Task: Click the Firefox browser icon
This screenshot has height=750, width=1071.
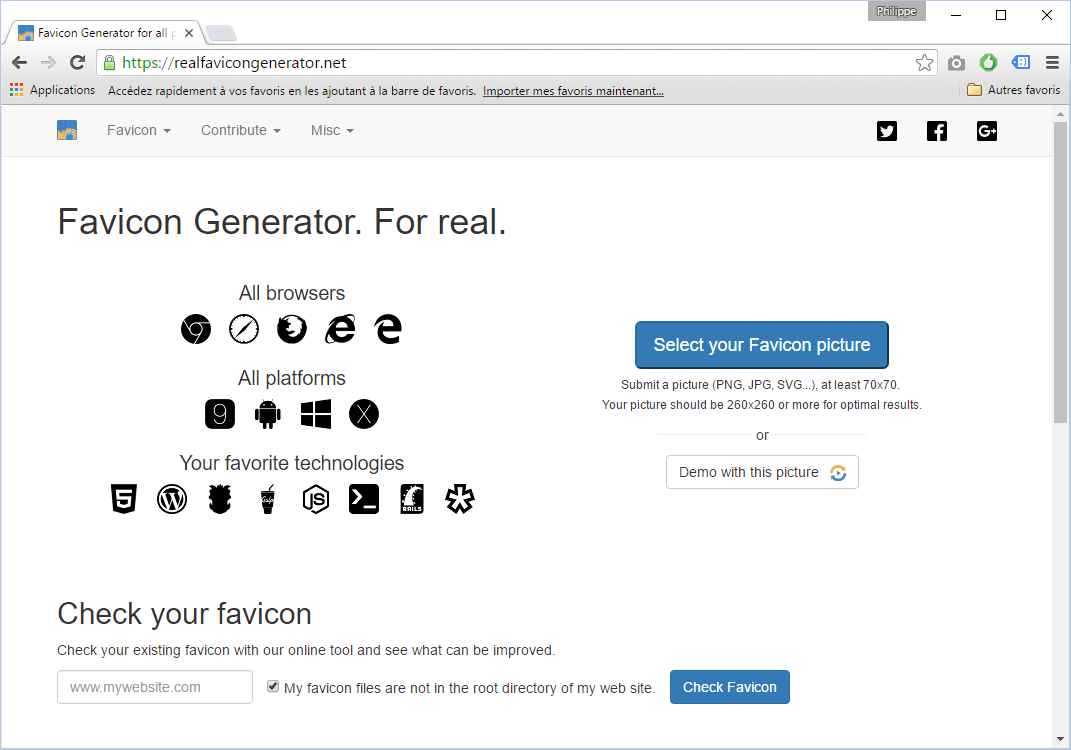Action: pyautogui.click(x=292, y=329)
